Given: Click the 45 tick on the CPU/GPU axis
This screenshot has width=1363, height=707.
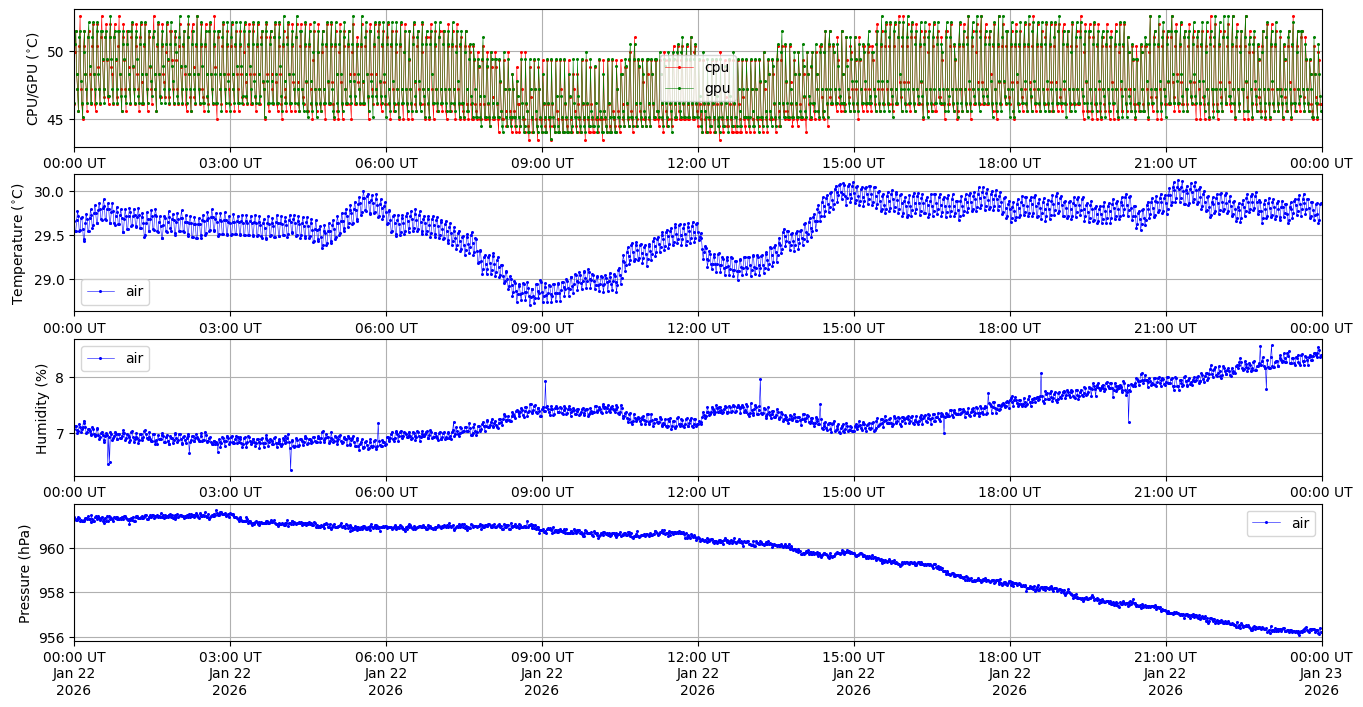Looking at the screenshot, I should tap(55, 120).
